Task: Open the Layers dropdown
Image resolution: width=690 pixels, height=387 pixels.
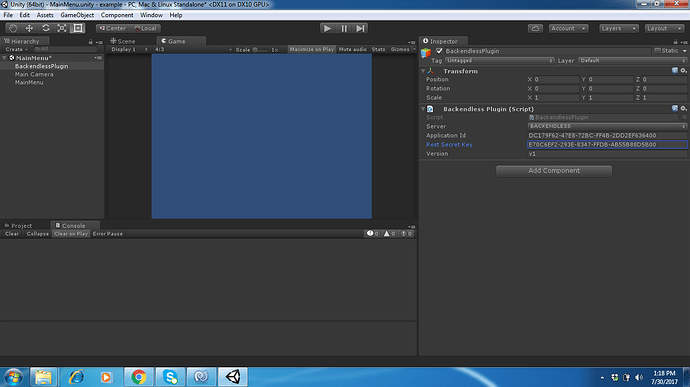Action: pyautogui.click(x=618, y=28)
